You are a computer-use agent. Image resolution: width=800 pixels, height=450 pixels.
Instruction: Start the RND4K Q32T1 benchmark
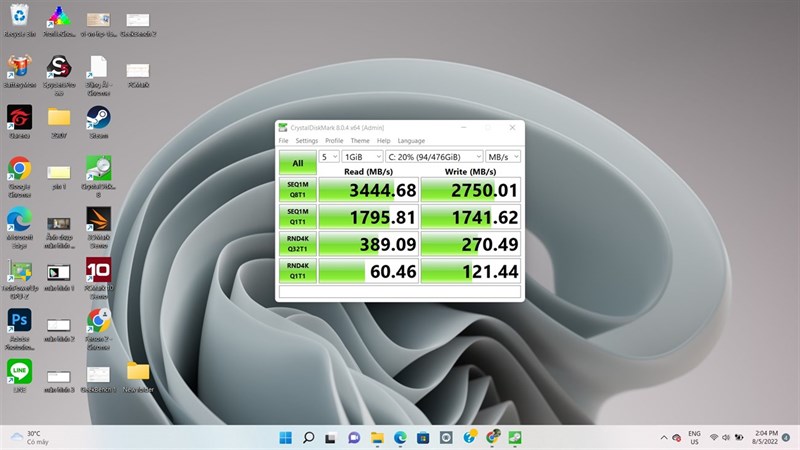pyautogui.click(x=297, y=244)
